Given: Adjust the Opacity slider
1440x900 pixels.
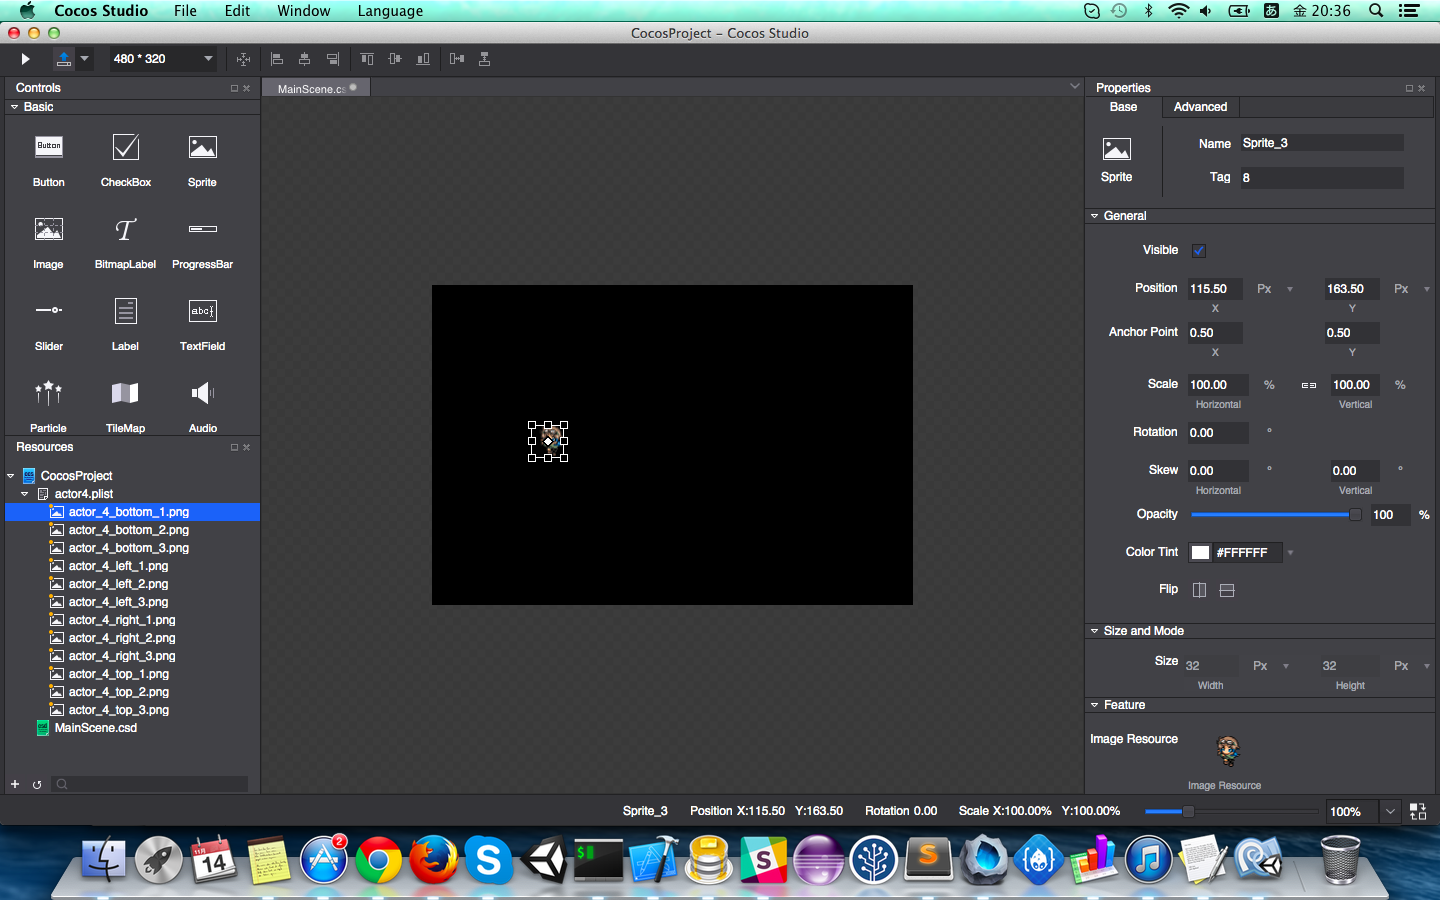Looking at the screenshot, I should (x=1275, y=515).
